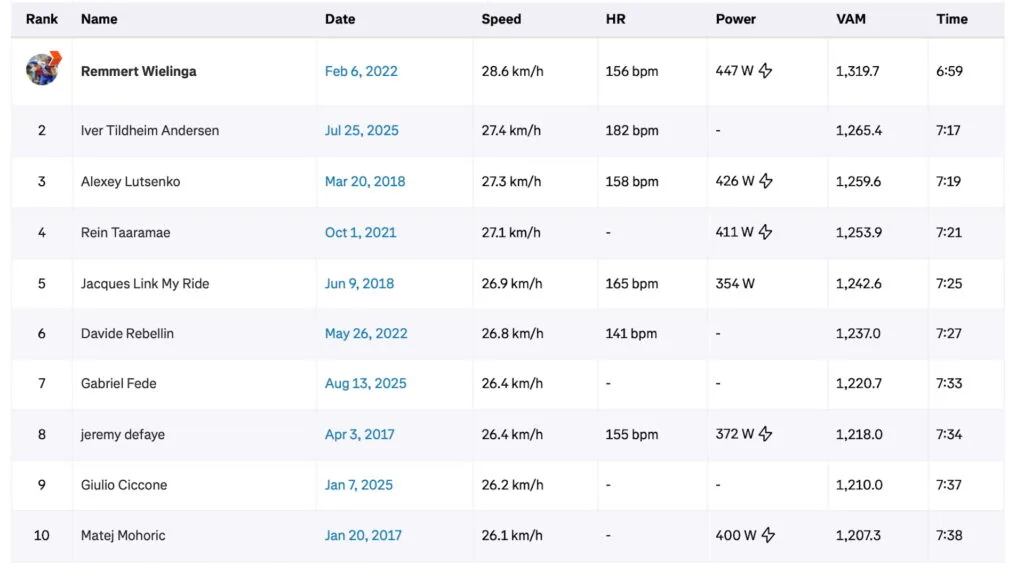Click the power meter bolt icon beside 447 W
The image size is (1024, 579).
[766, 70]
